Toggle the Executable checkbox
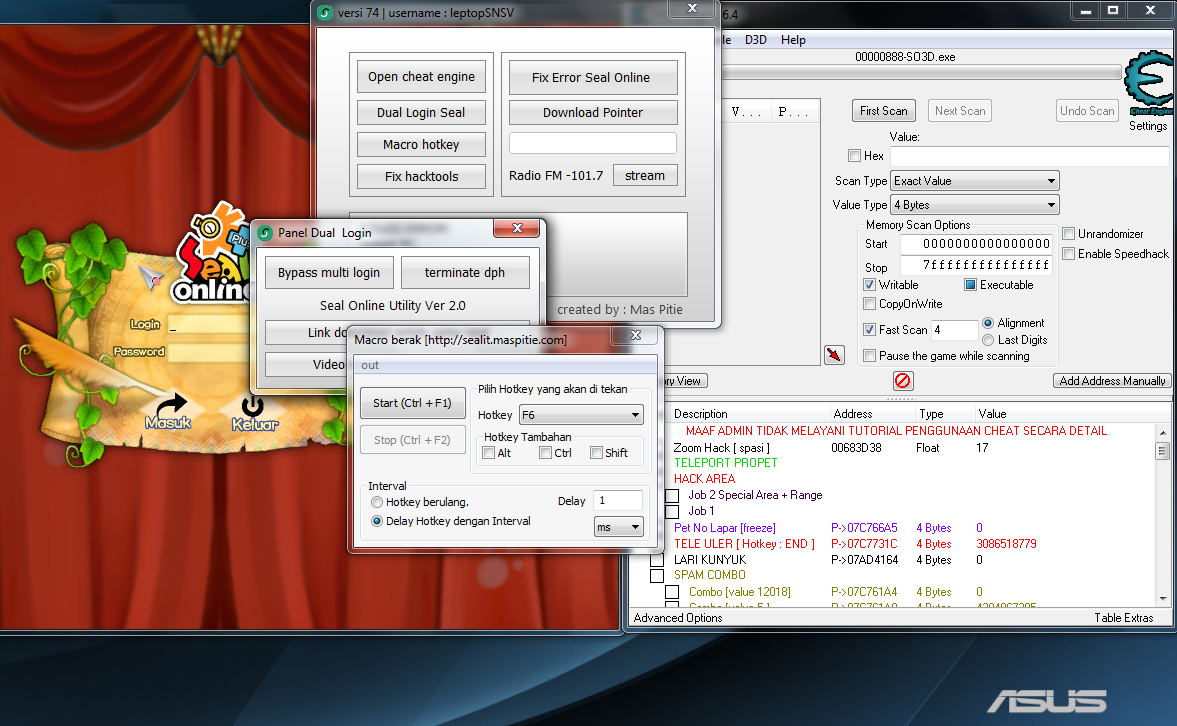The image size is (1177, 726). click(x=970, y=285)
